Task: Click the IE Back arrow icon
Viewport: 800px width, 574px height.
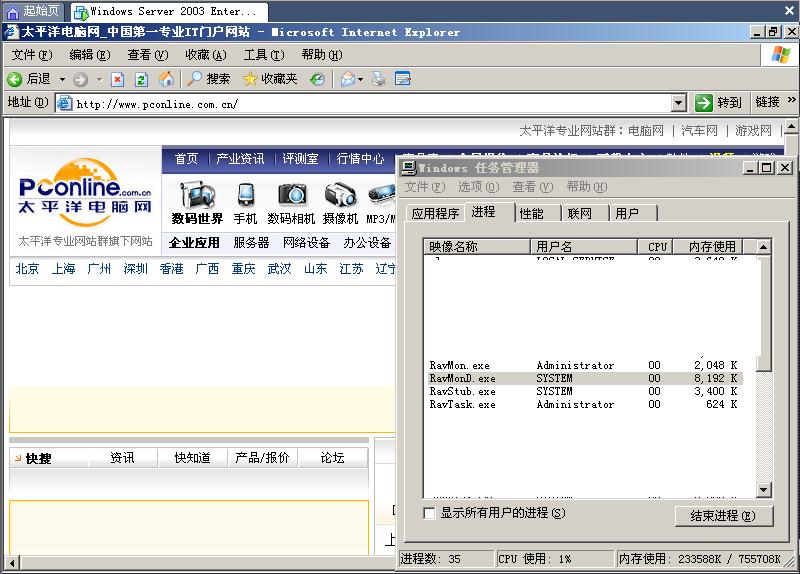Action: click(14, 79)
